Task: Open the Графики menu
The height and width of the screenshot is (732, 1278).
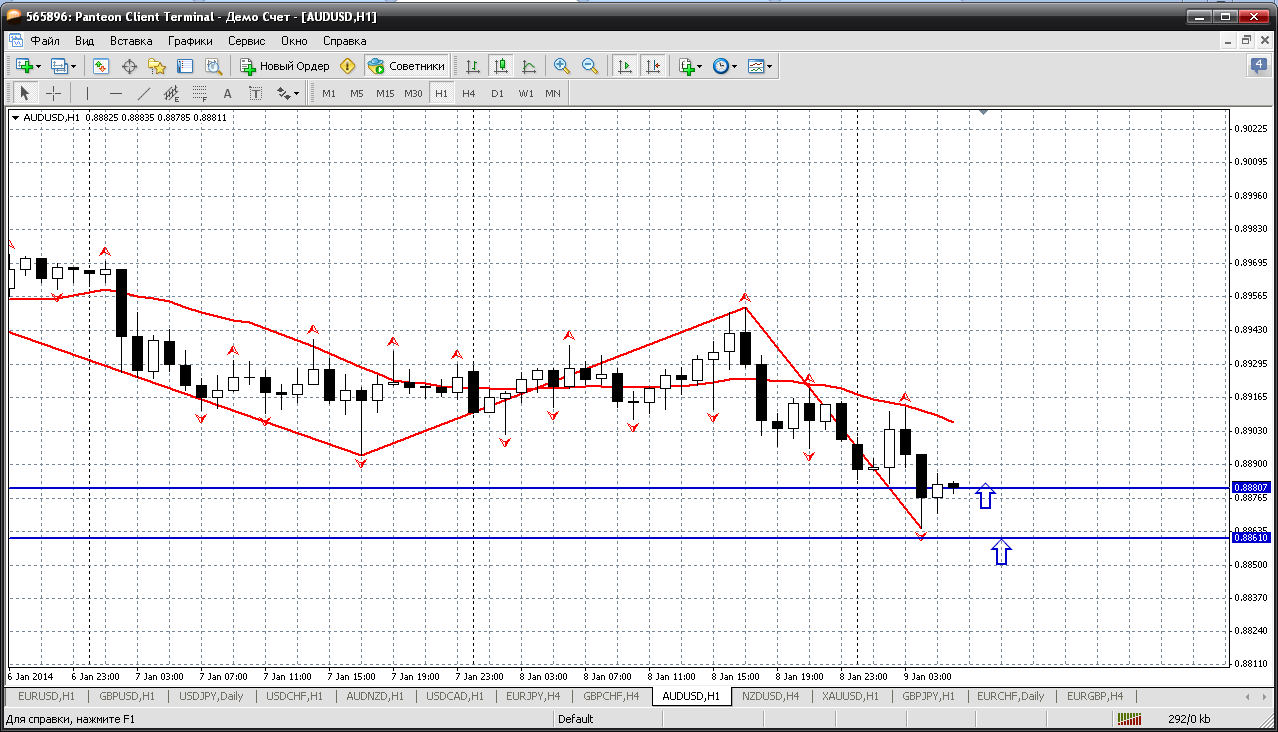Action: 190,41
